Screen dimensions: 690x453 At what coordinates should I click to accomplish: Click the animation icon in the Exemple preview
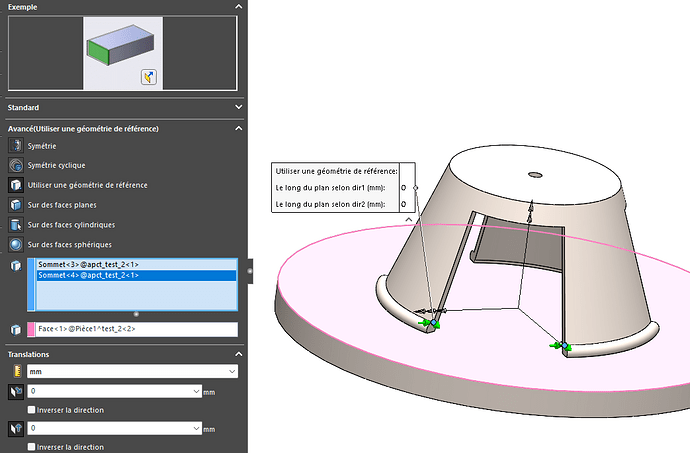coord(149,77)
